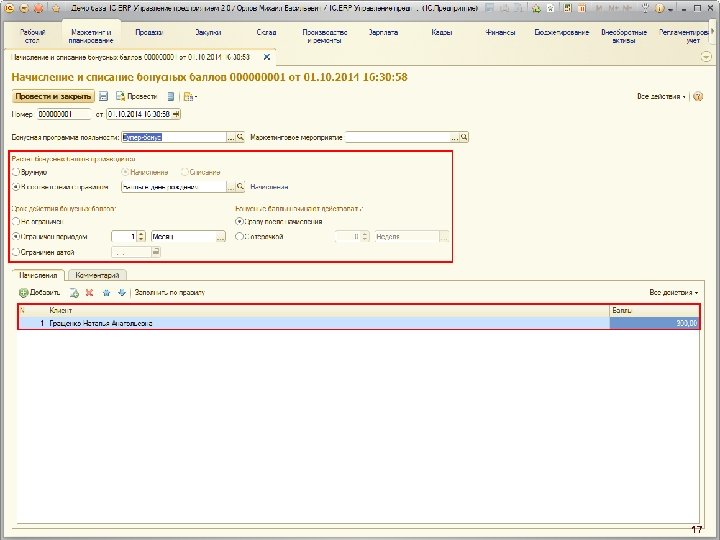Expand the panel dropdown arrow below title bar
Screen dimensions: 720x540
point(706,57)
